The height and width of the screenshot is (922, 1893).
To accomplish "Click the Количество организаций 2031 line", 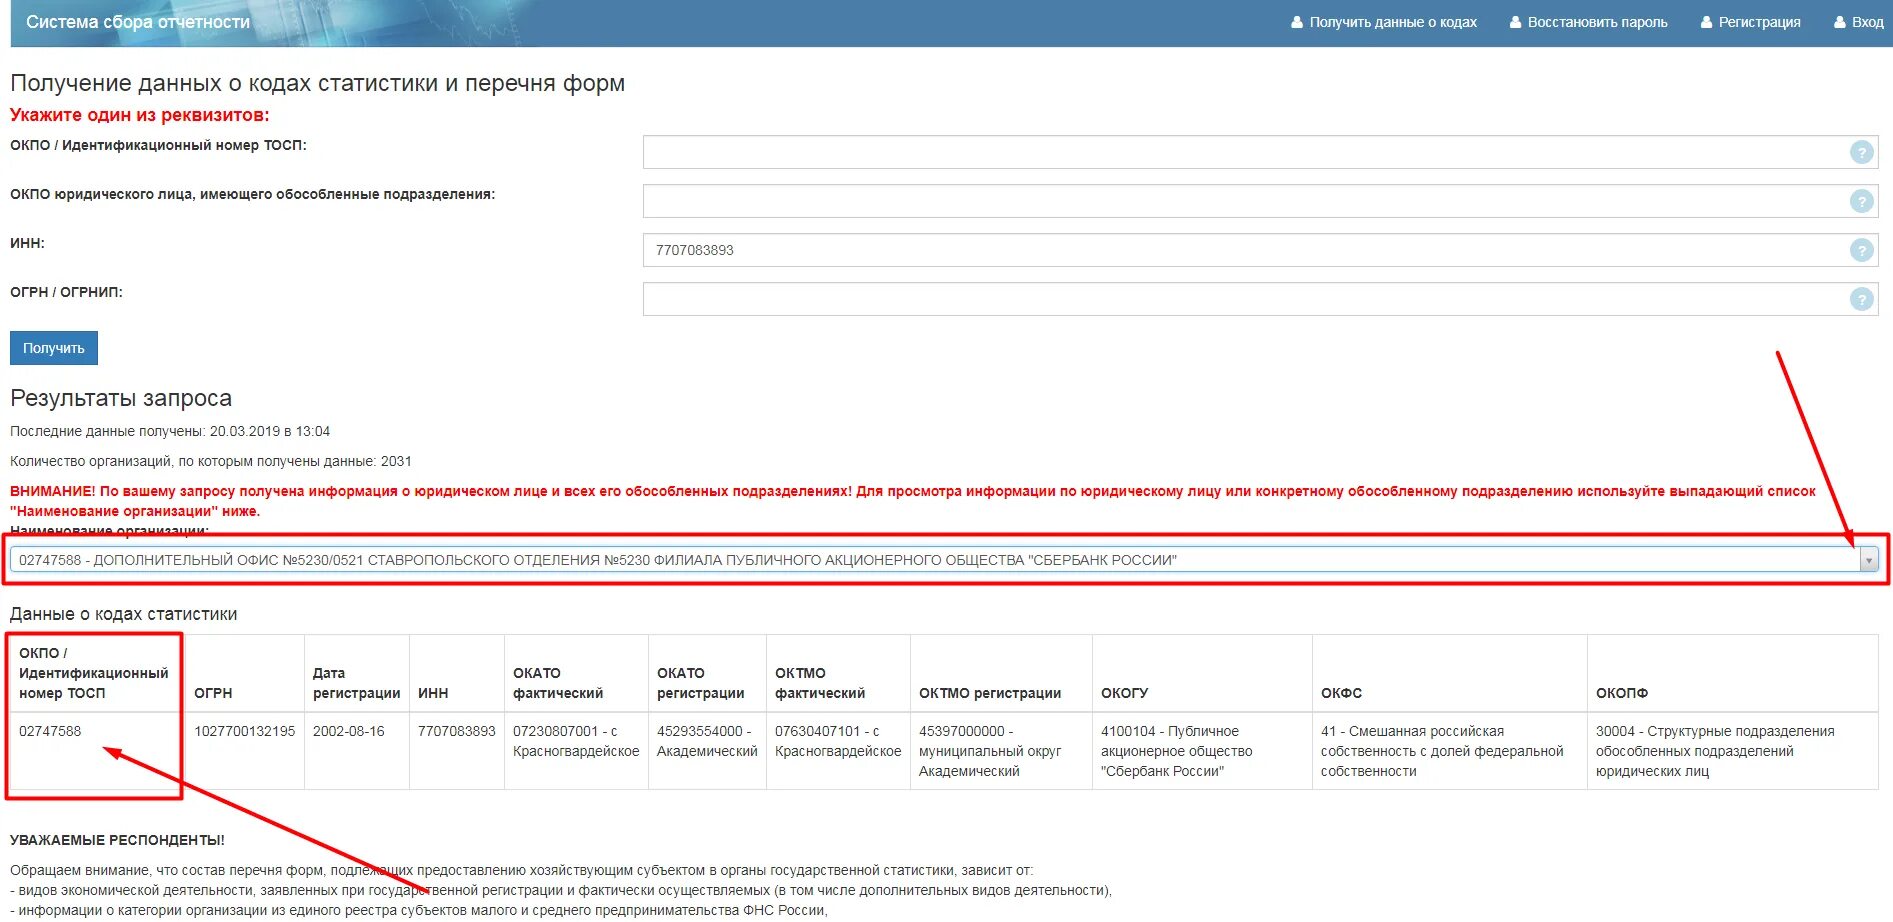I will 211,461.
